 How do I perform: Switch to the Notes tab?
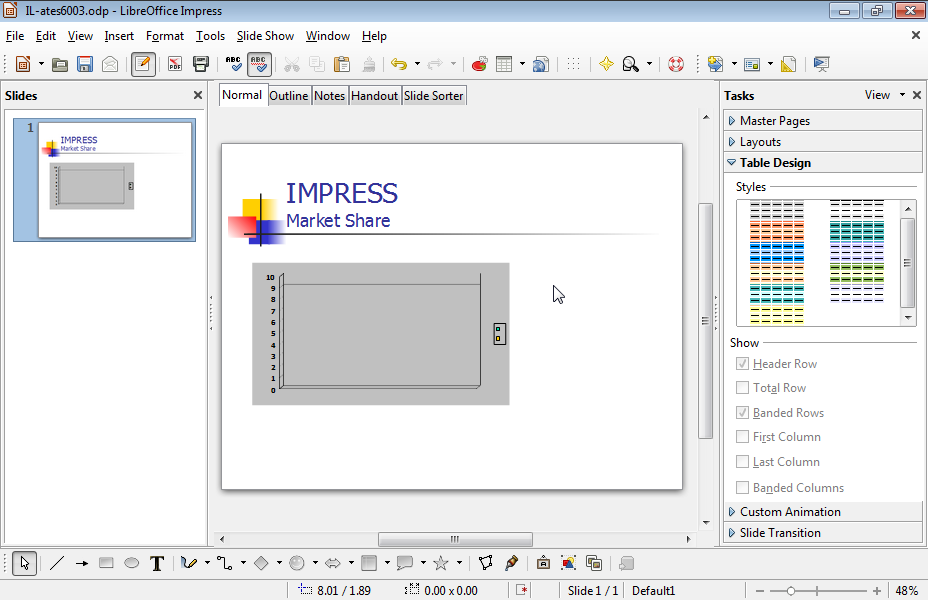point(330,96)
